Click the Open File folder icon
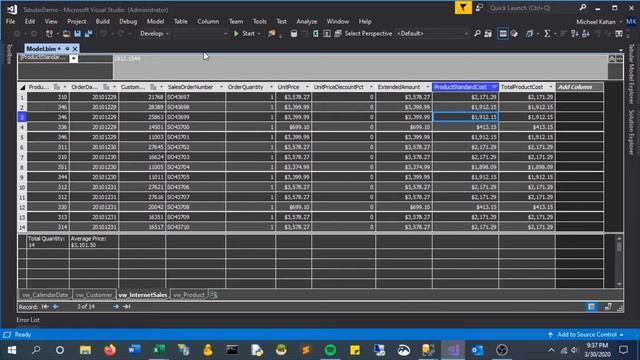 [x=66, y=33]
